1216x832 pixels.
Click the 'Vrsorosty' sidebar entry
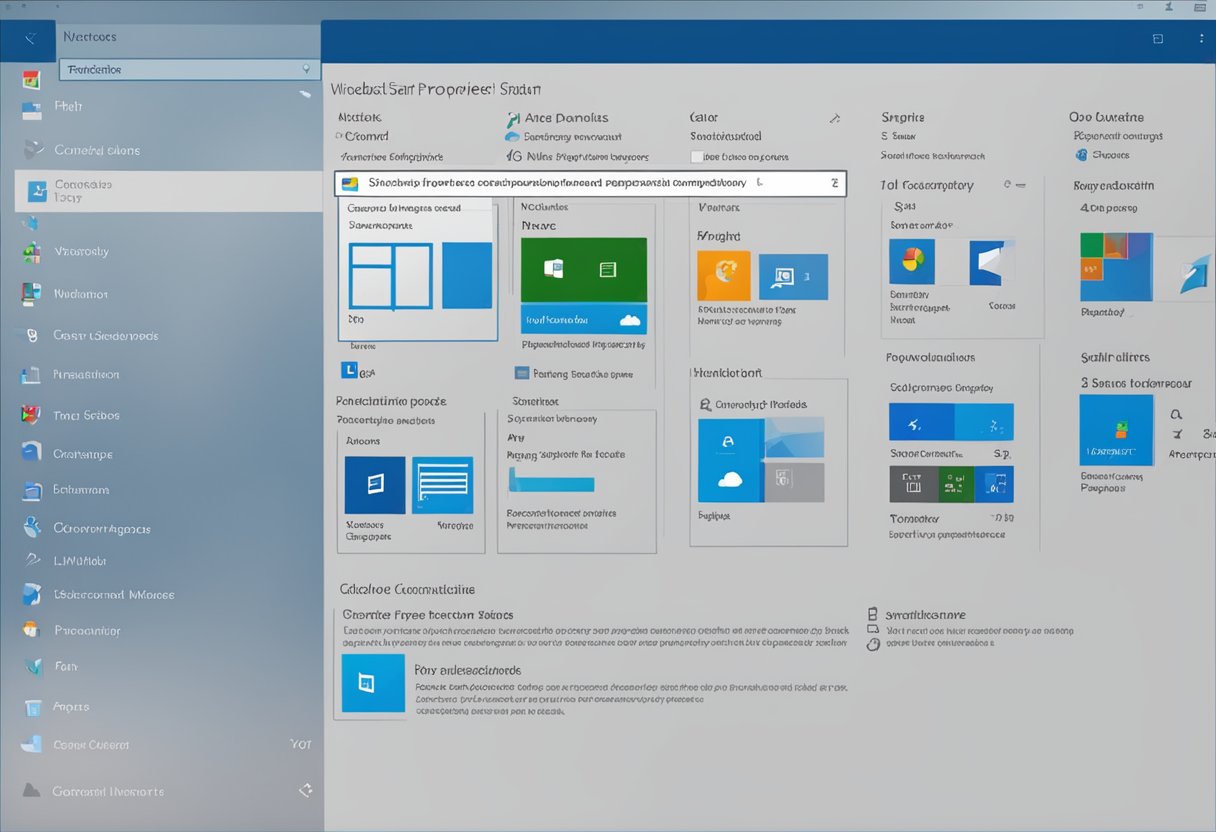click(x=81, y=252)
